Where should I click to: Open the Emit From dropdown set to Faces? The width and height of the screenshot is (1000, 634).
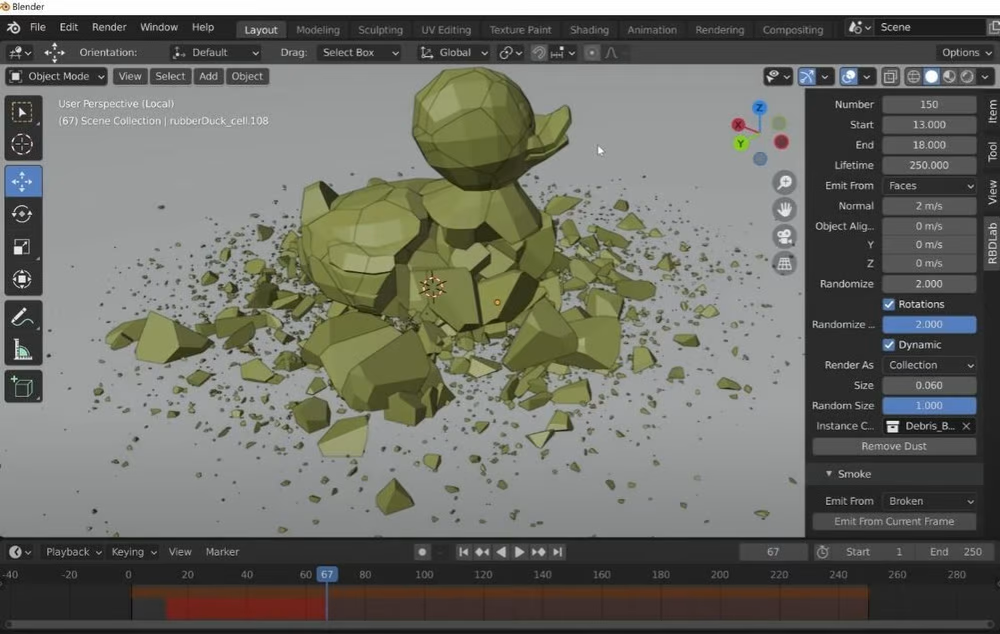(929, 185)
